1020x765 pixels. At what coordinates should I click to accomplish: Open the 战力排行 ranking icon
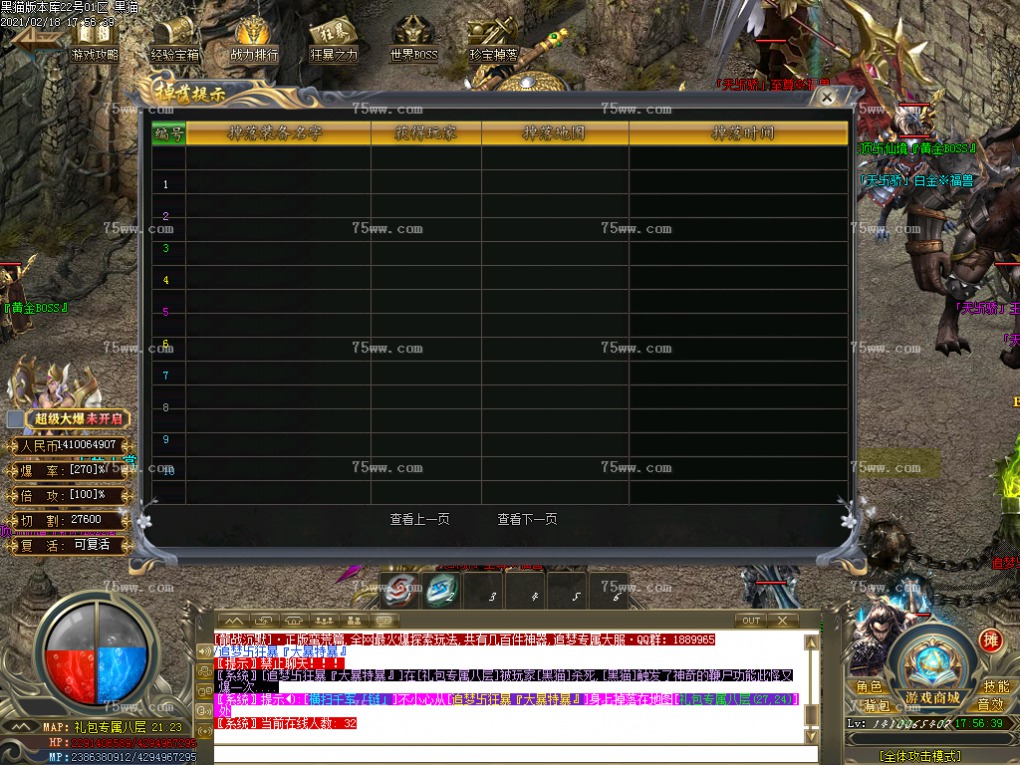(x=254, y=40)
